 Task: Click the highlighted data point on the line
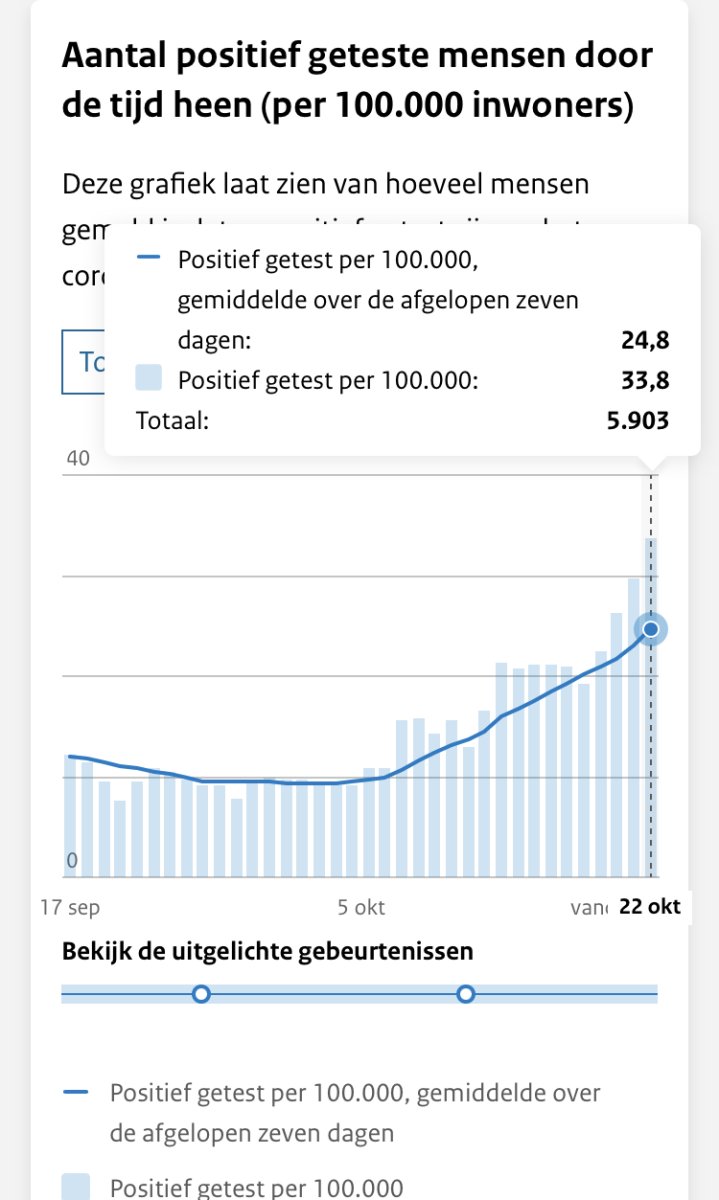651,629
